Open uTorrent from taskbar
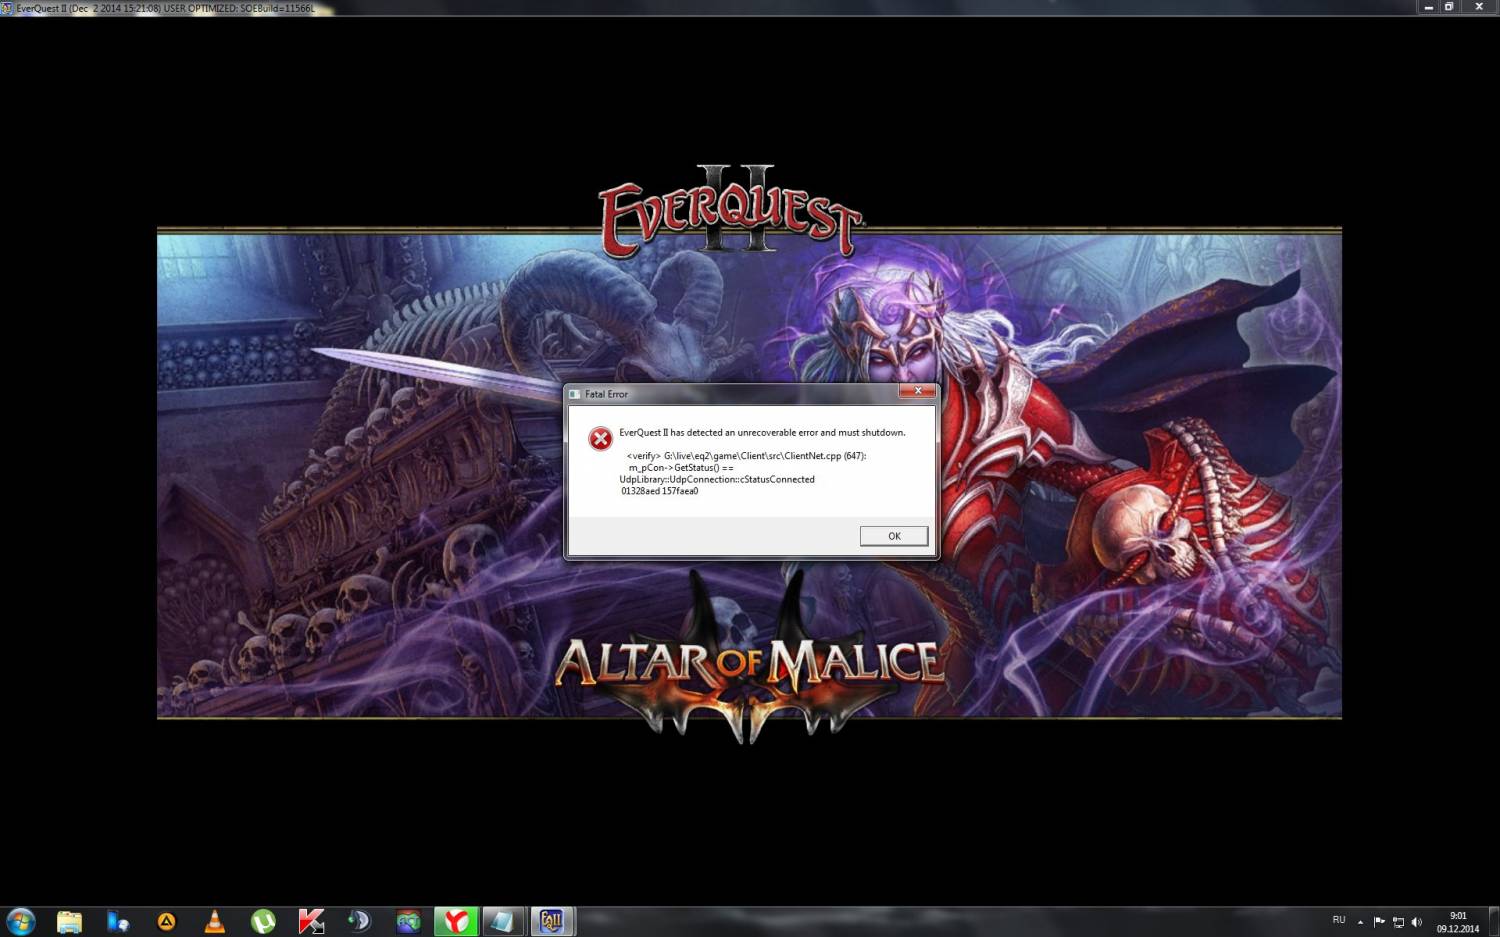 [x=263, y=921]
